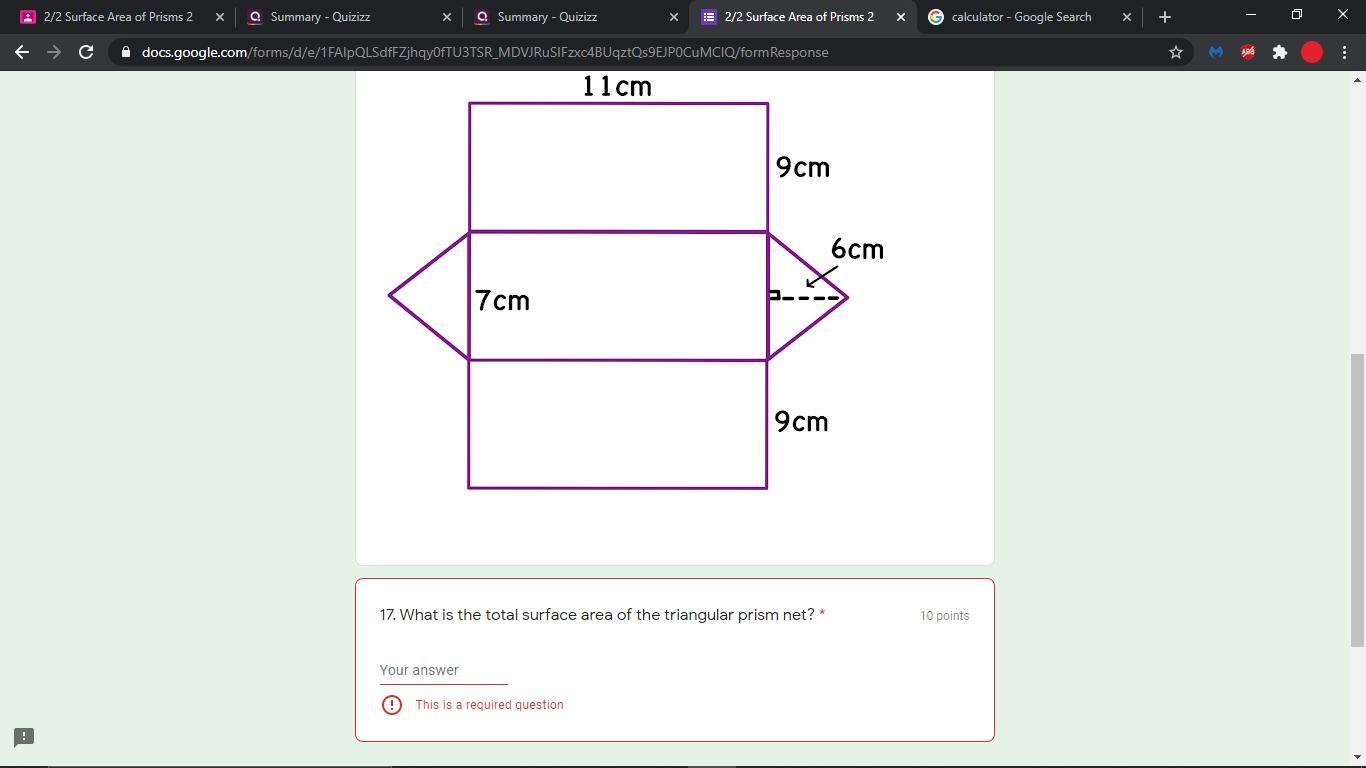Open the red profile avatar menu
Screen dimensions: 1366x768
click(x=1312, y=52)
